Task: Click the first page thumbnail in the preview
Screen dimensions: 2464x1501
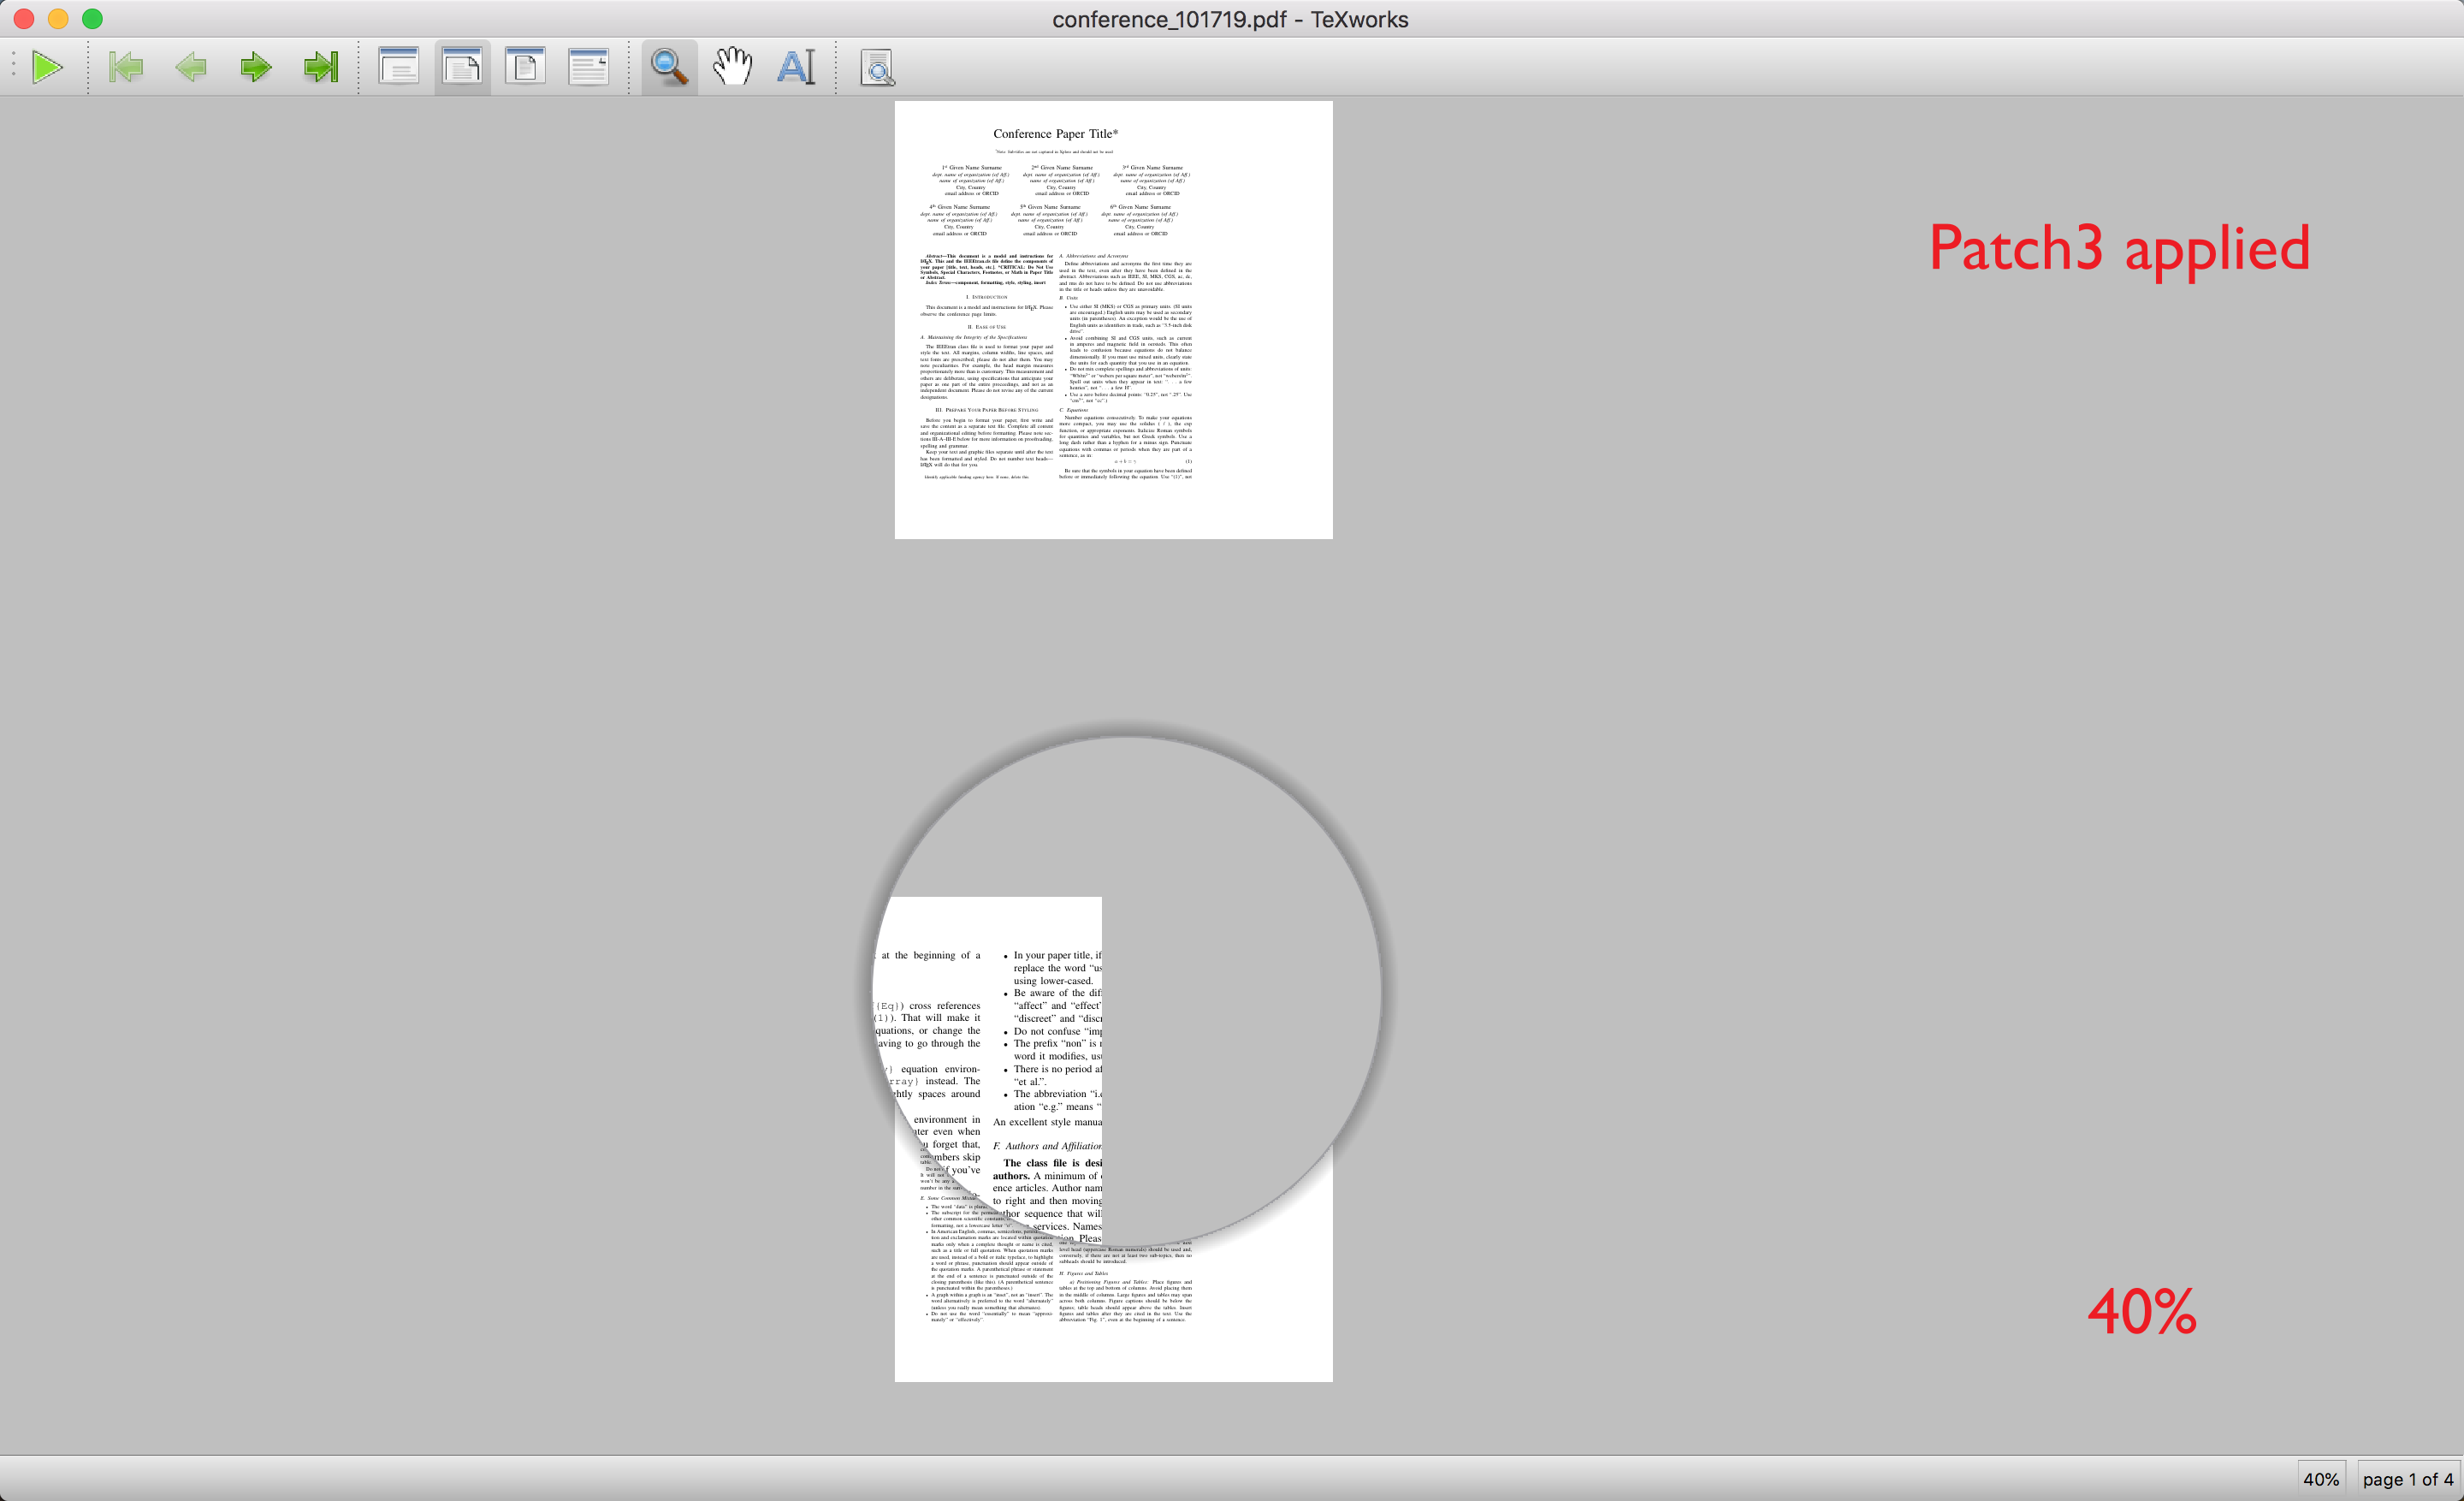Action: click(1113, 320)
